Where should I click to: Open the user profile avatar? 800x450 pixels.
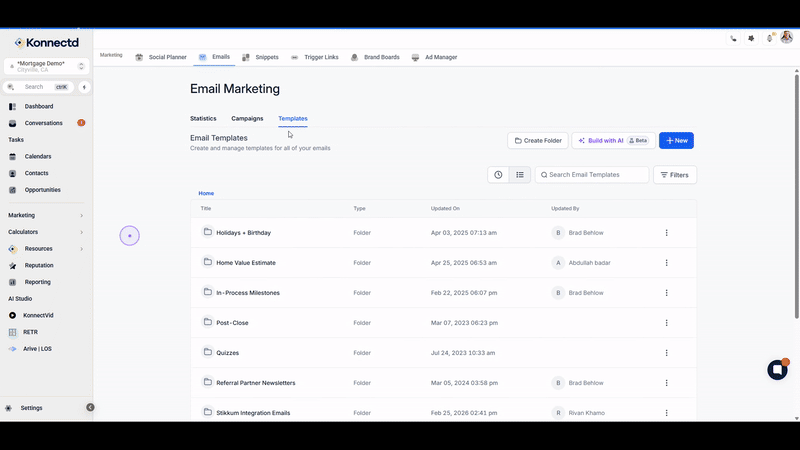[x=787, y=37]
